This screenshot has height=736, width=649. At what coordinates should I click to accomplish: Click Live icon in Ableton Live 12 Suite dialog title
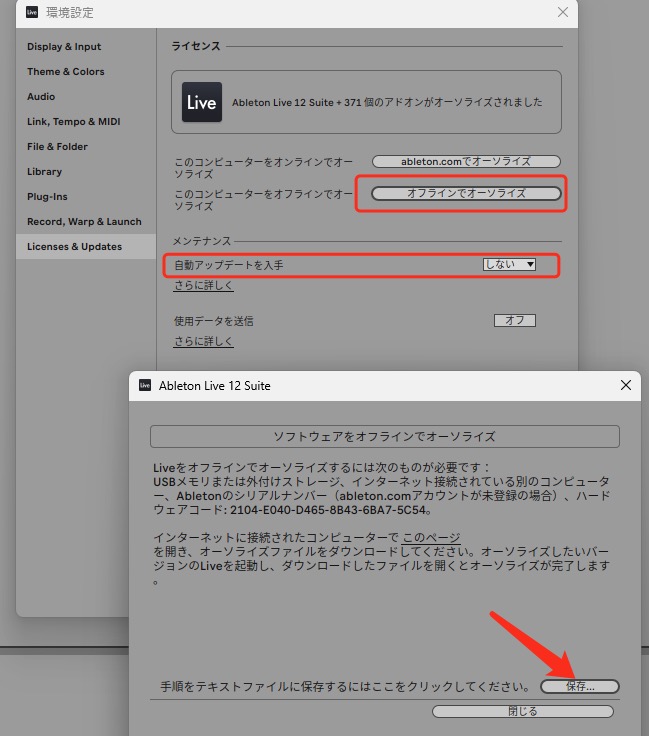pyautogui.click(x=145, y=385)
